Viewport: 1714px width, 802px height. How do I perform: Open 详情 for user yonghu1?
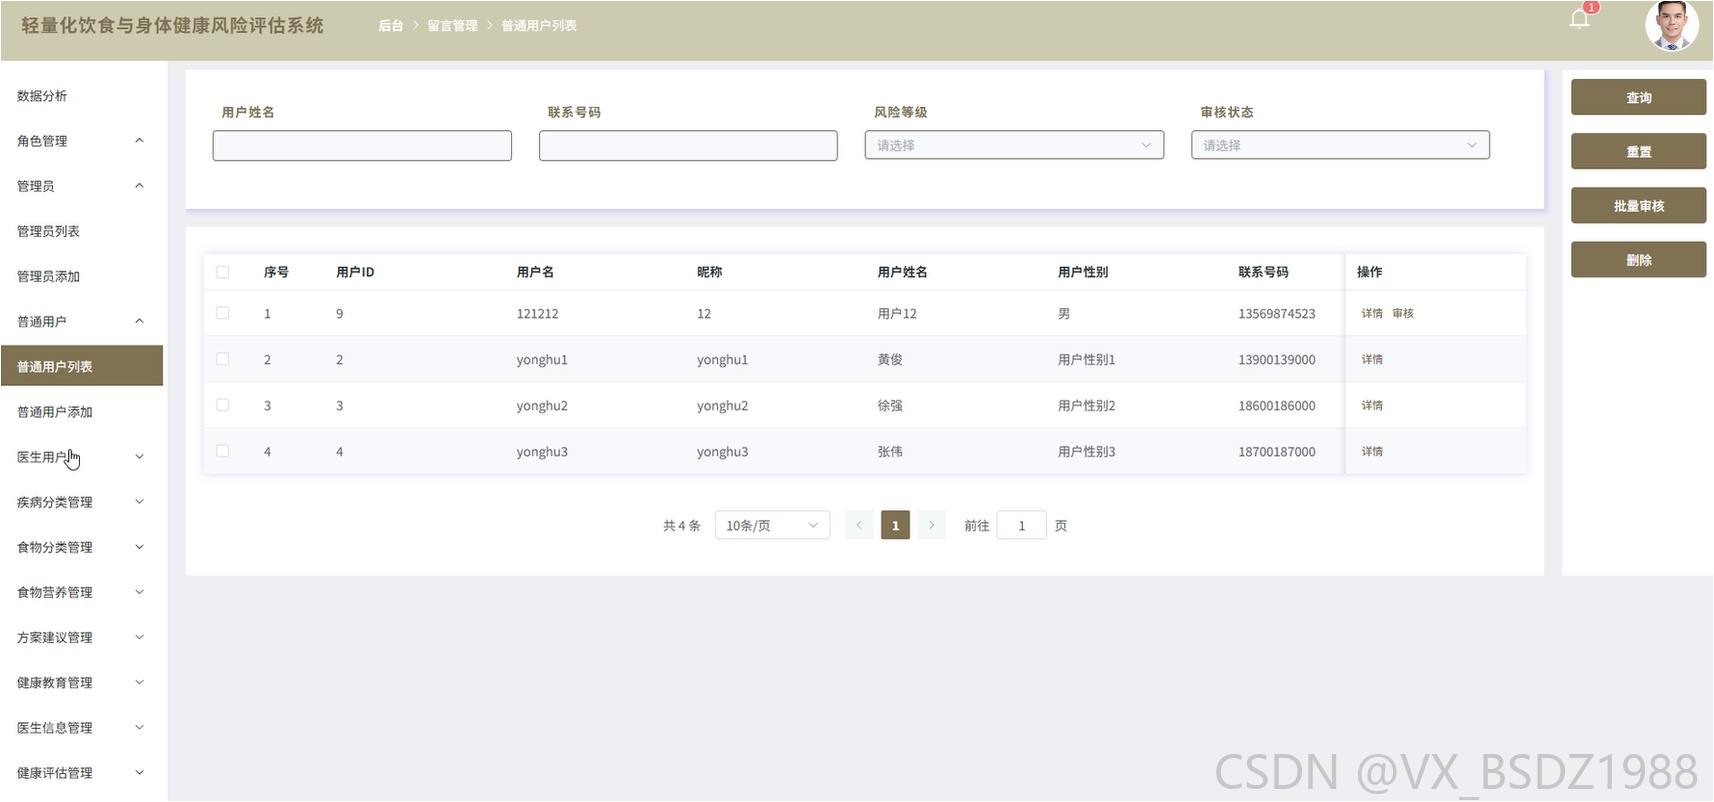(x=1372, y=359)
